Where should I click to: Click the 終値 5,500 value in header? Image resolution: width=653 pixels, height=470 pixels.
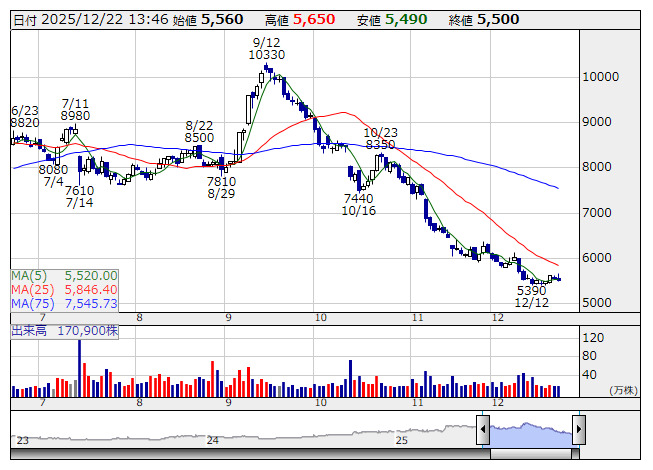(x=497, y=18)
